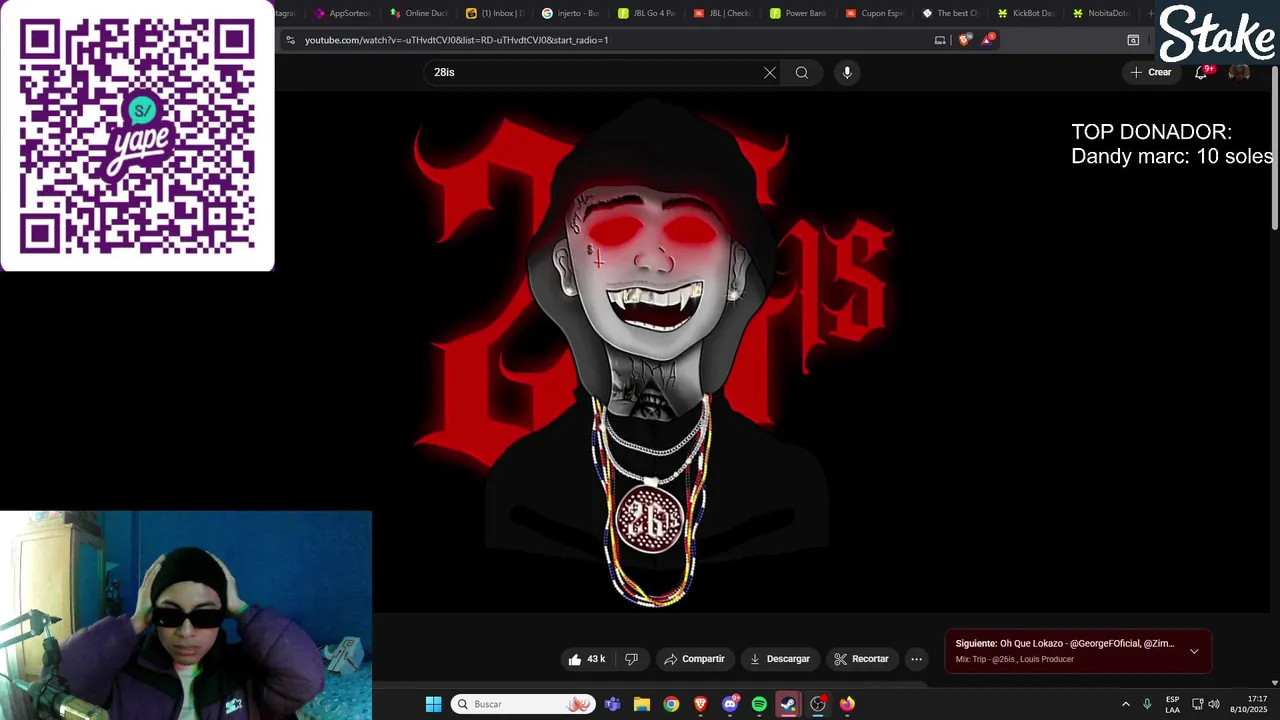Screen dimensions: 1280x720
Task: Open the YouTube account avatar menu
Action: (1239, 72)
